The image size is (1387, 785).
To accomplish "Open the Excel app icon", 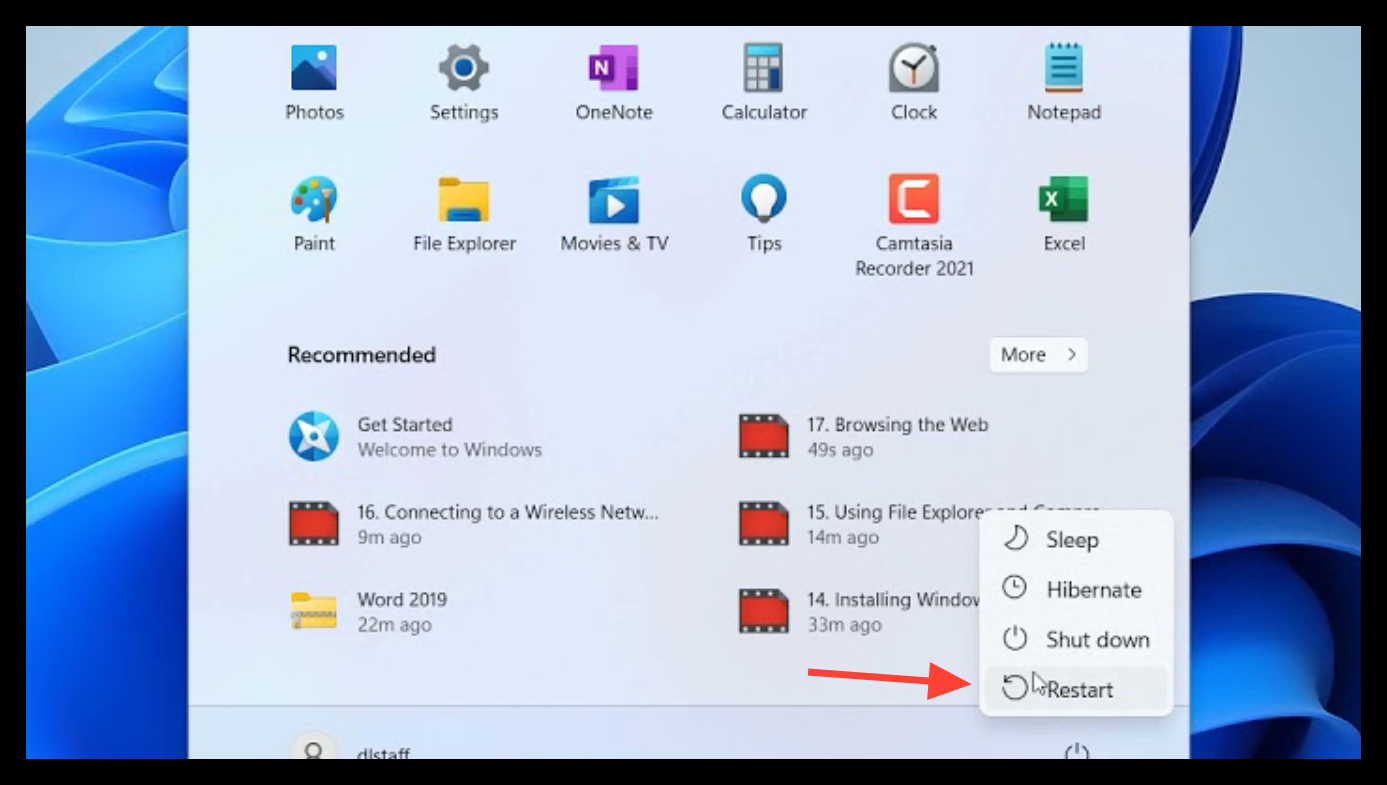I will point(1063,199).
